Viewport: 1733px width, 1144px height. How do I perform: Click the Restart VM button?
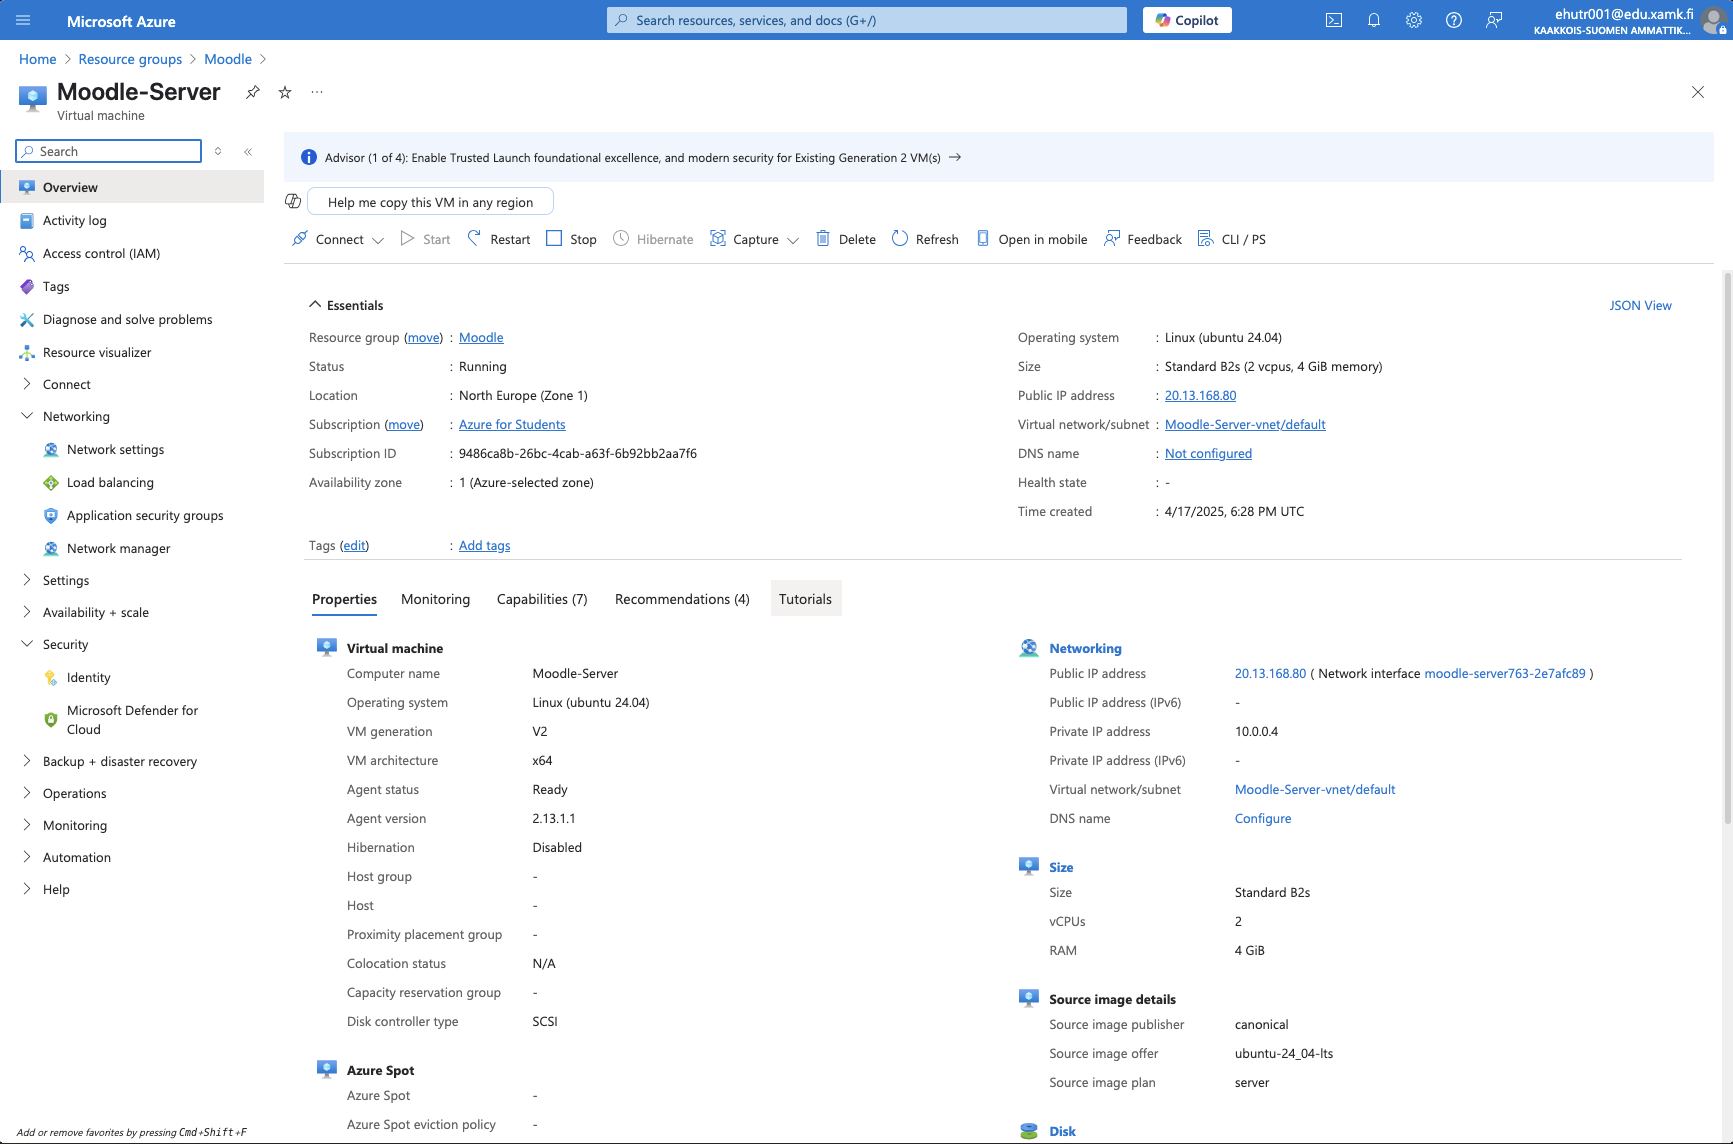[x=499, y=239]
